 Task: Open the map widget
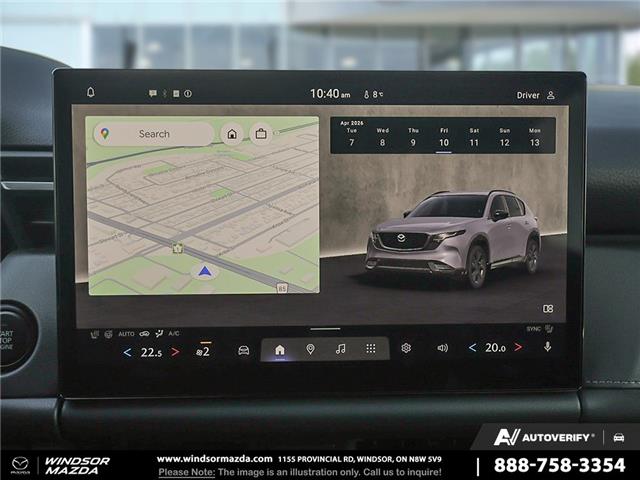pos(203,205)
